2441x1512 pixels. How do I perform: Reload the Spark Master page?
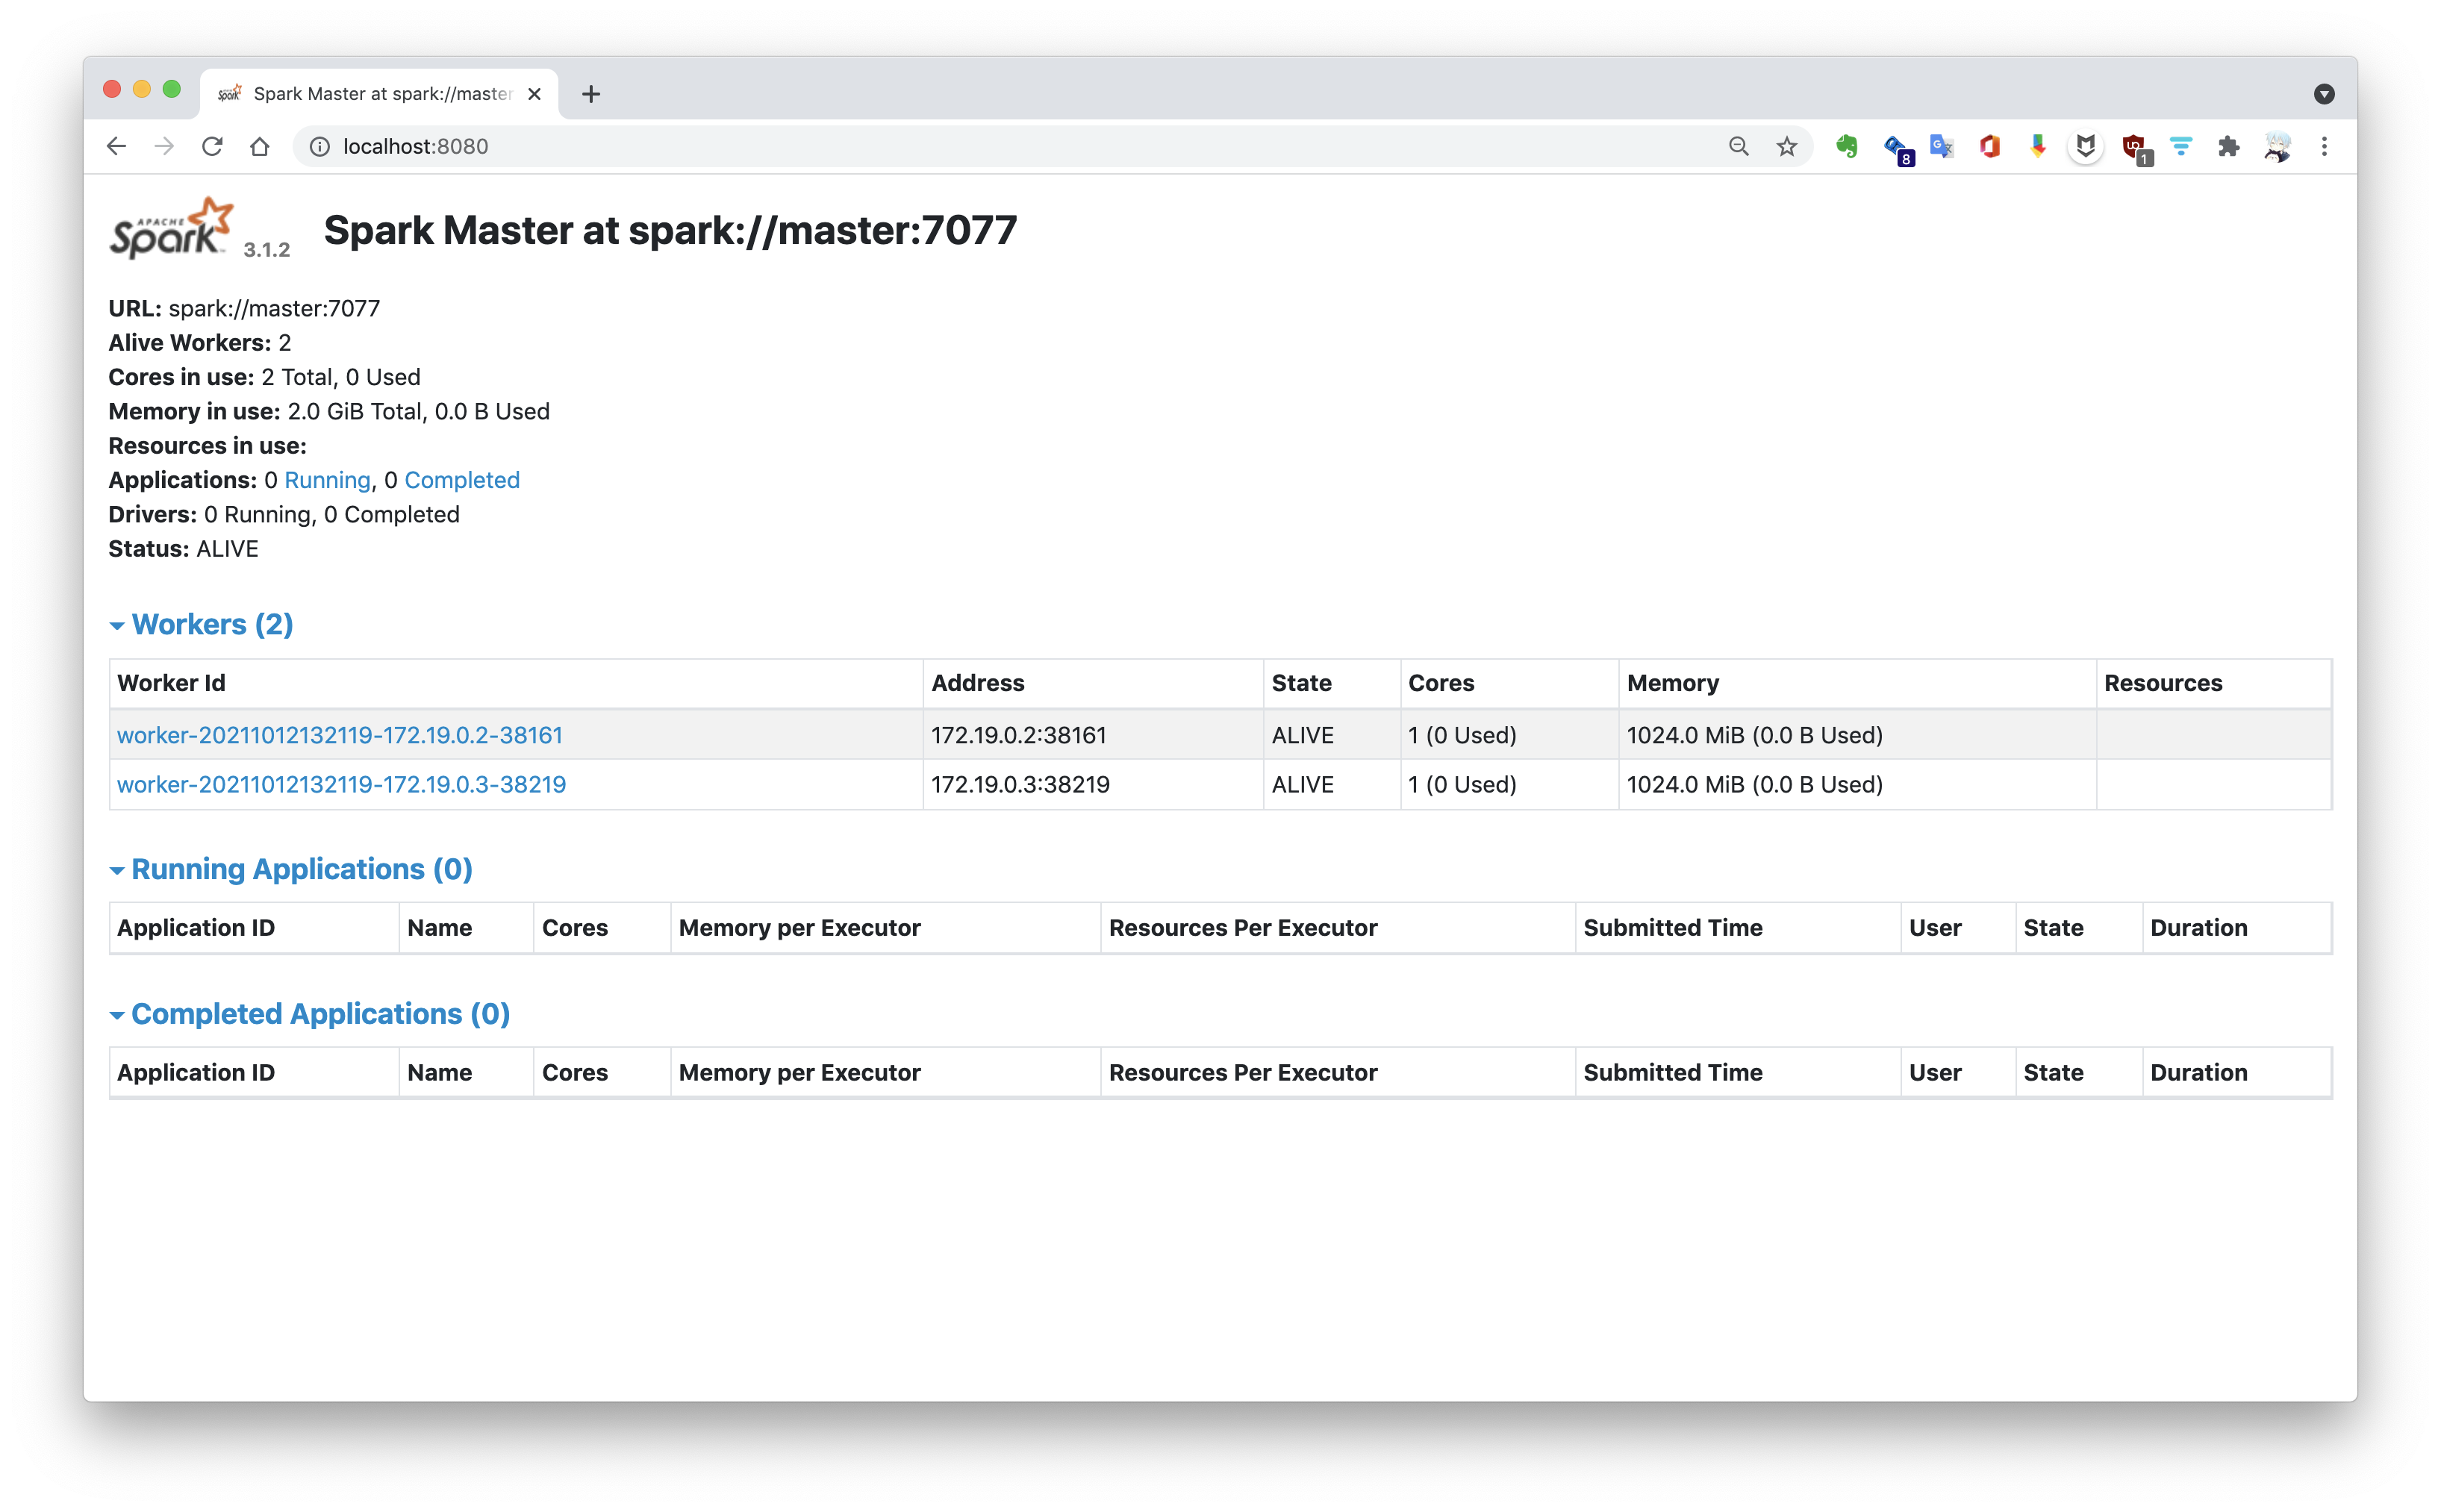click(x=212, y=146)
